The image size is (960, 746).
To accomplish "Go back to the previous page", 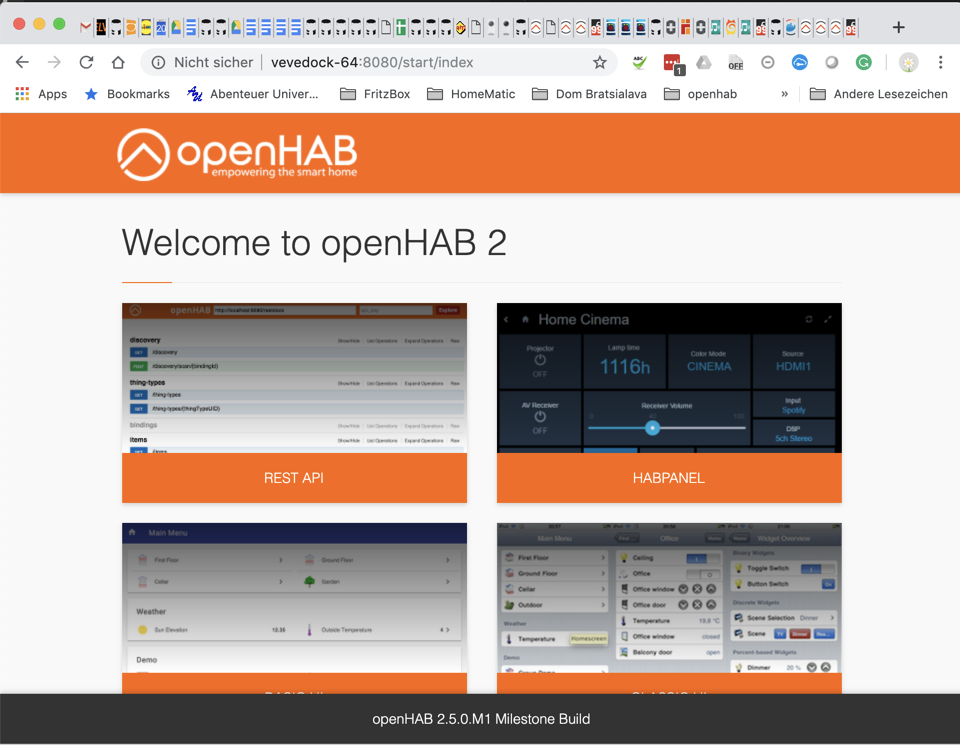I will click(x=22, y=62).
